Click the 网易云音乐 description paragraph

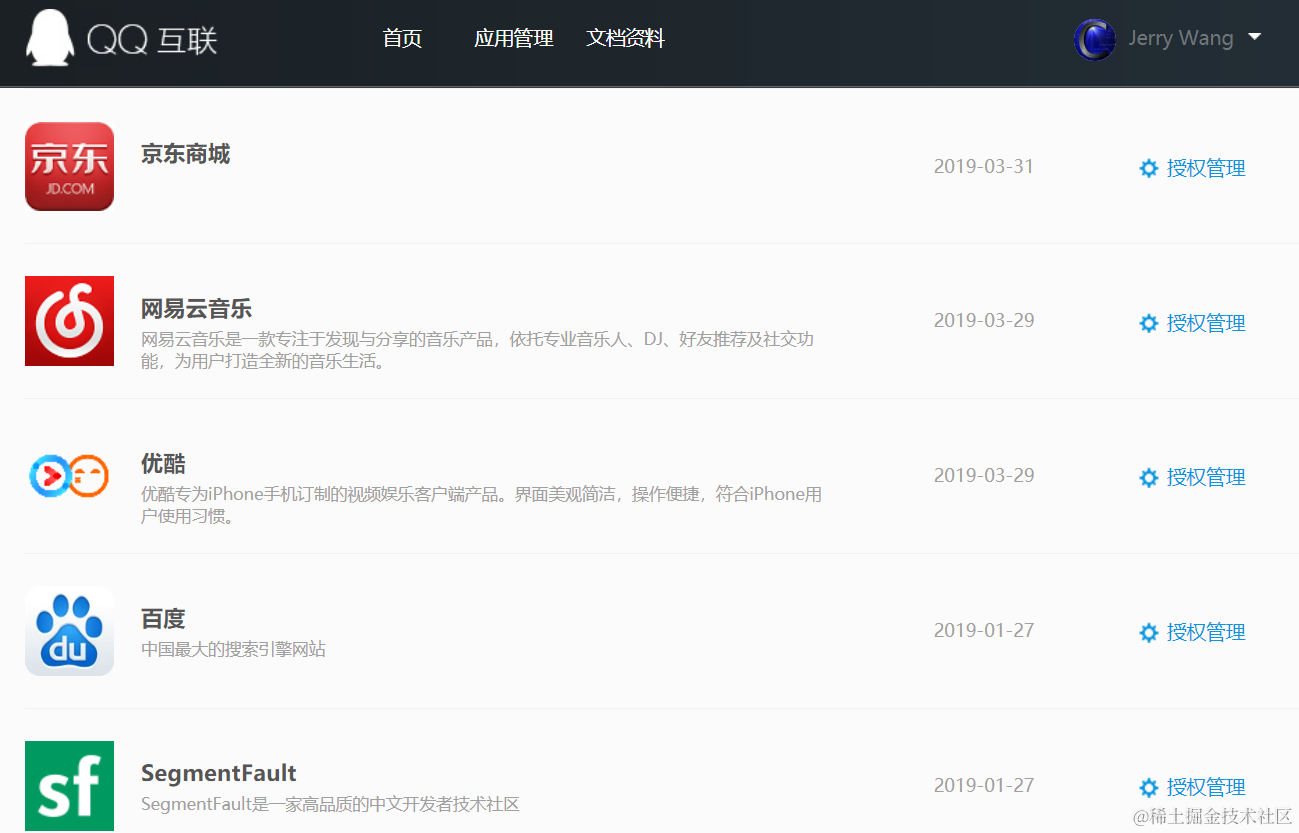coord(478,350)
